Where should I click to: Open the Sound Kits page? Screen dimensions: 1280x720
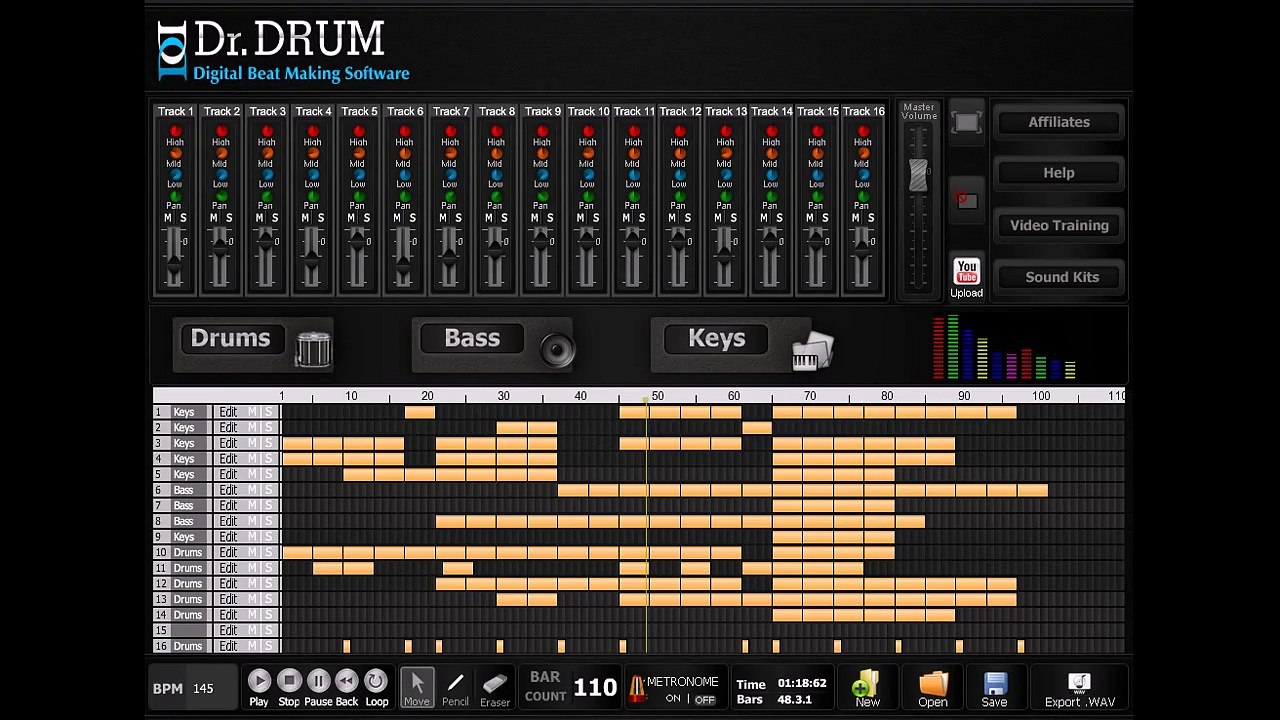pos(1061,277)
